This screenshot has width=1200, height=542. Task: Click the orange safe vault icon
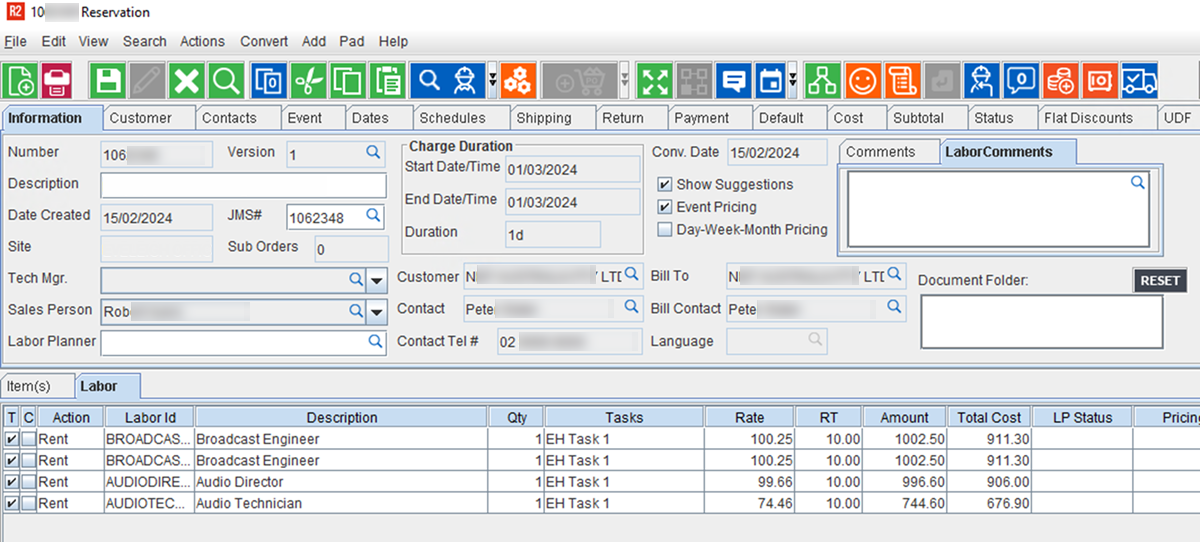(x=1099, y=80)
